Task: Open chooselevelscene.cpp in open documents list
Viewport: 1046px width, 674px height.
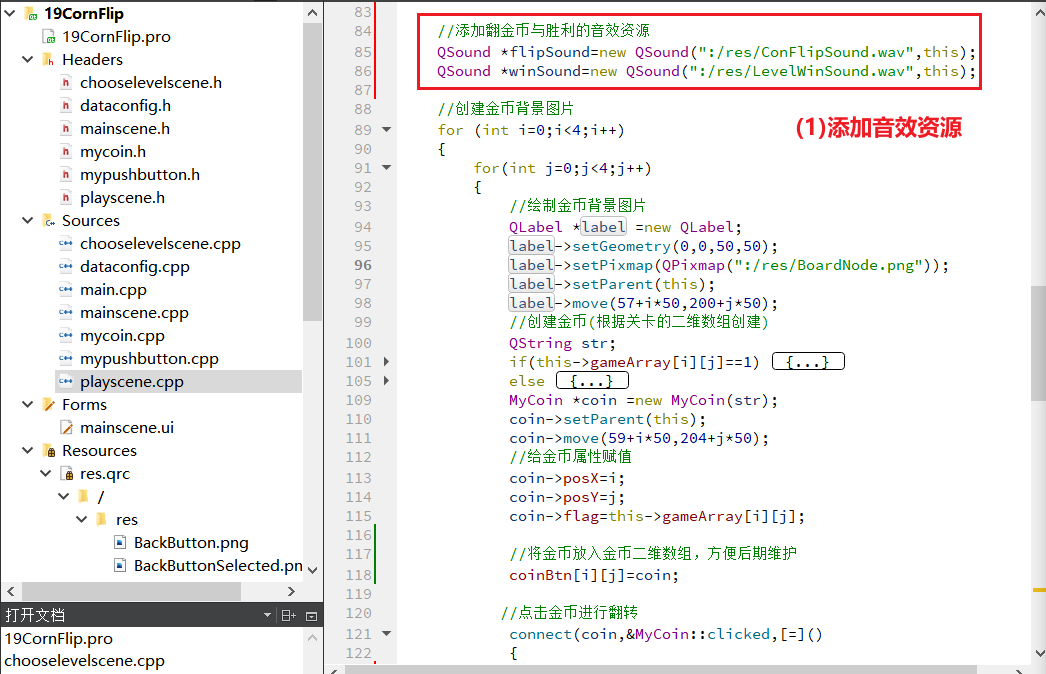Action: tap(84, 661)
